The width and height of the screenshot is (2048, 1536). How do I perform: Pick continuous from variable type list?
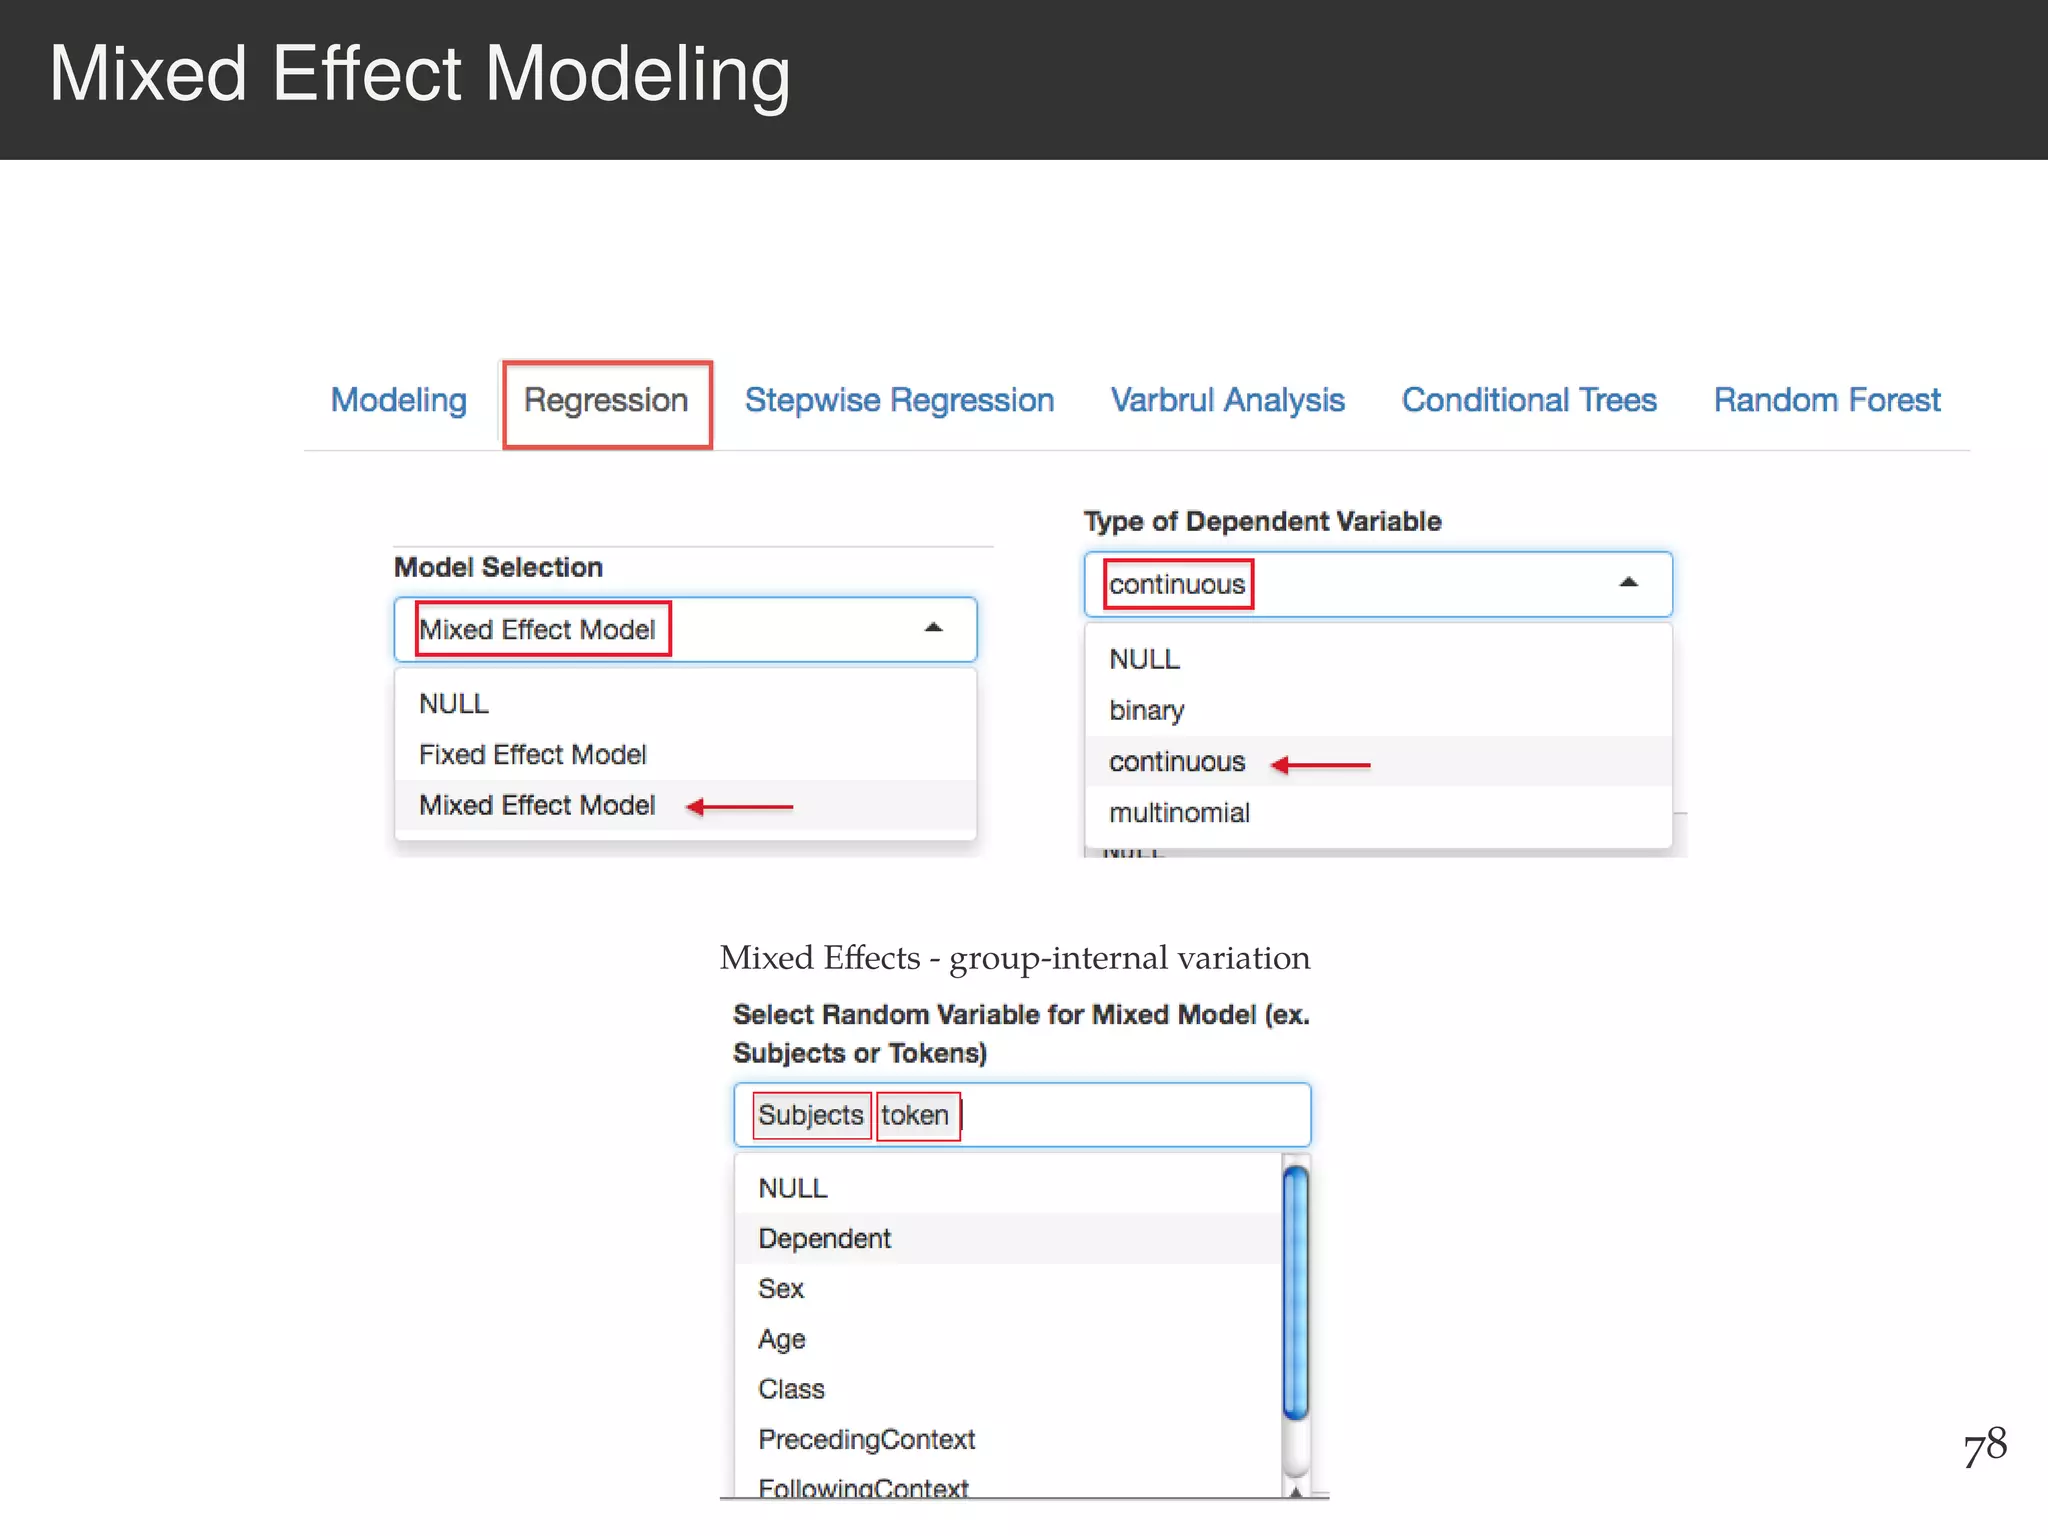[1176, 762]
